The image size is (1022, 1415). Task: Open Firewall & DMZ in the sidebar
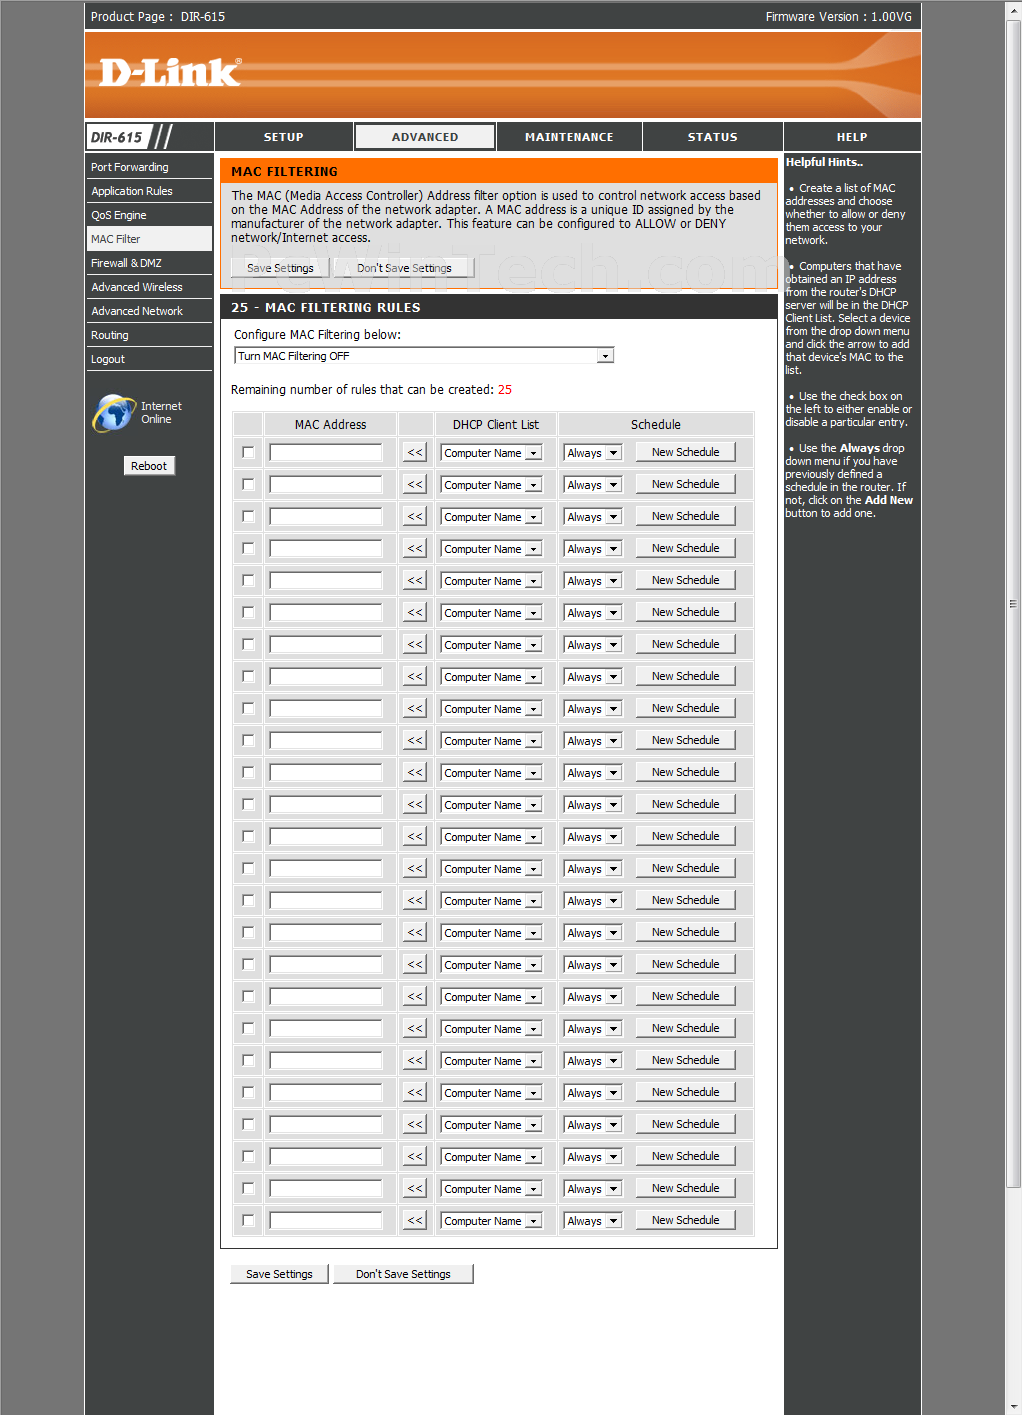[x=149, y=263]
